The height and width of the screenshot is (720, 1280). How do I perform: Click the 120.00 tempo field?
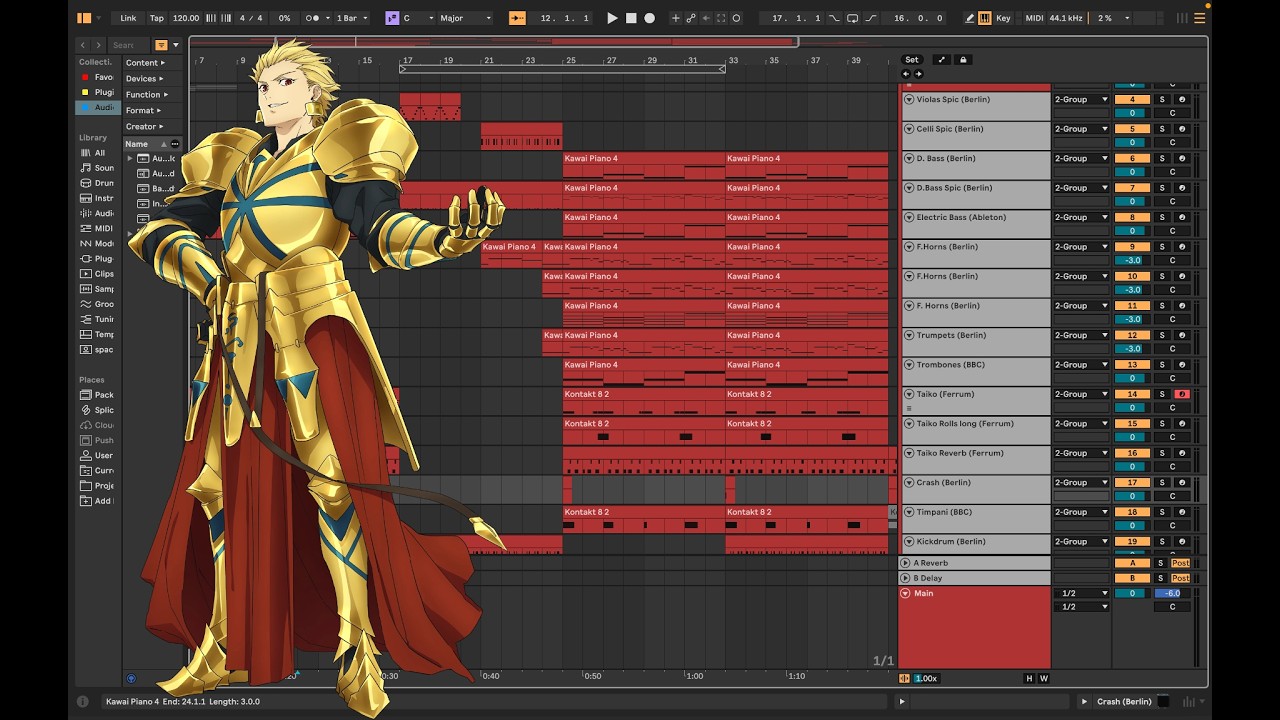pos(186,18)
